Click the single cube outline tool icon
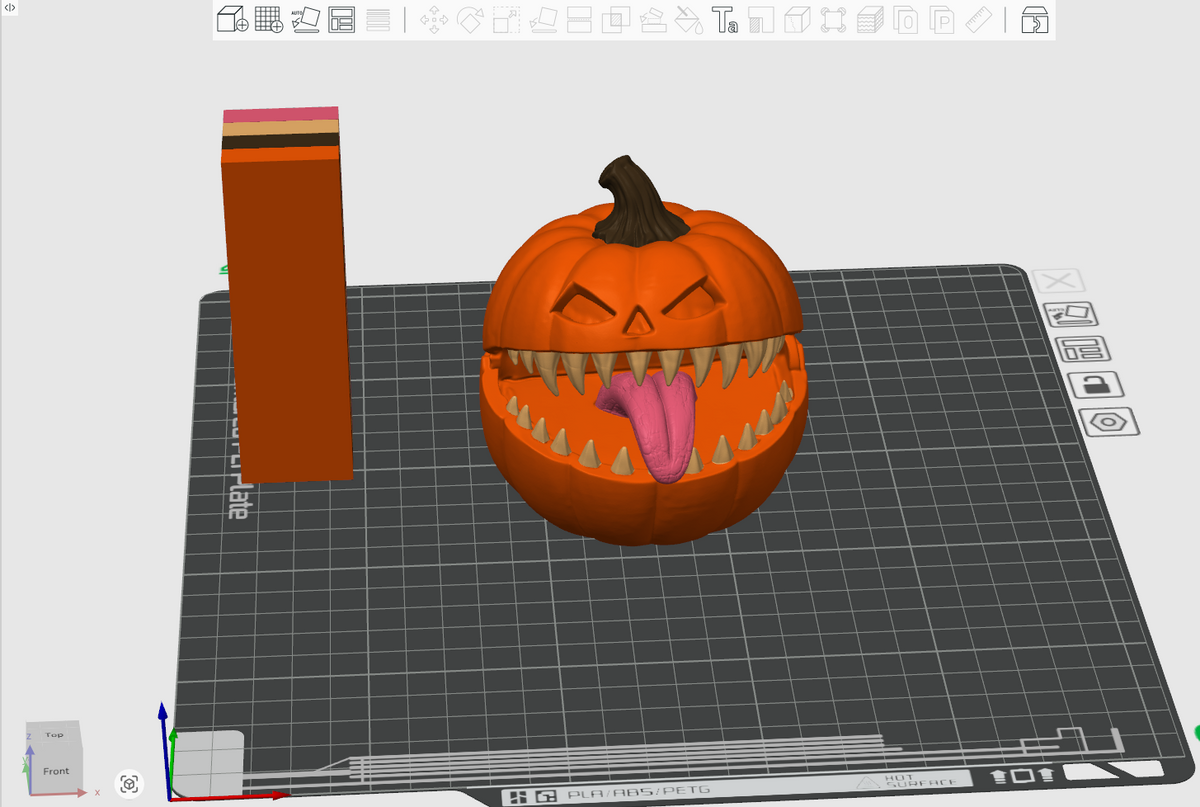This screenshot has height=807, width=1200. (x=797, y=20)
